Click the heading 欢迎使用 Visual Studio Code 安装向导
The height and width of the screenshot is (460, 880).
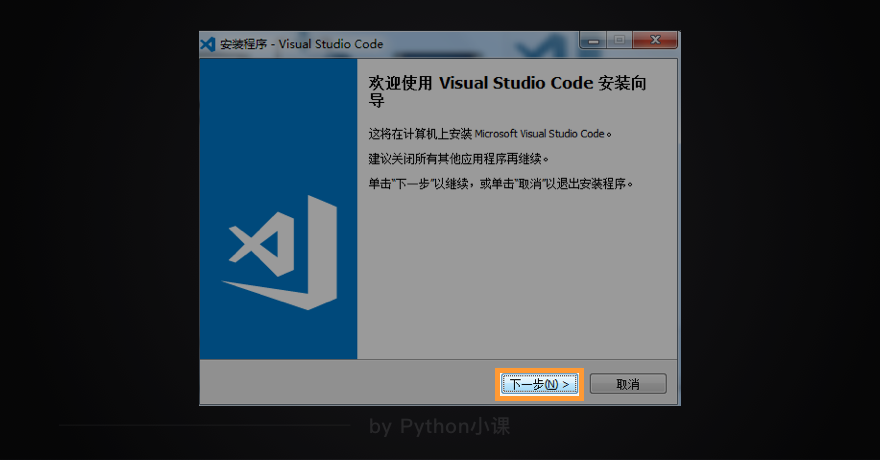[507, 91]
